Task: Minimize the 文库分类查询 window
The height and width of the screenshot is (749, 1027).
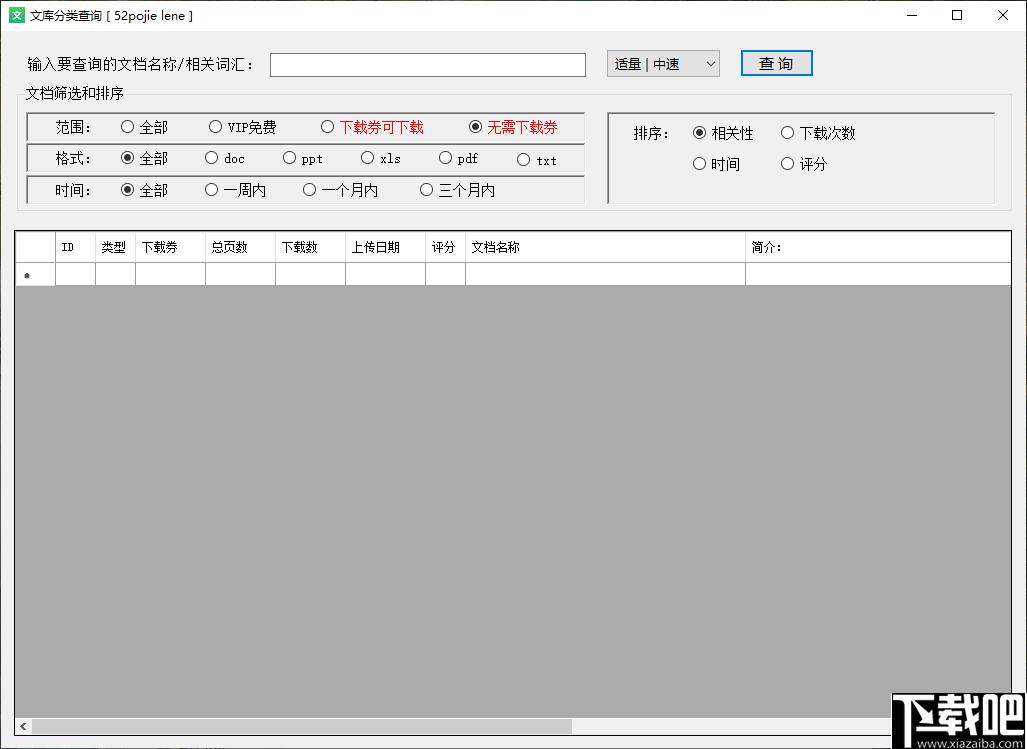Action: (x=911, y=16)
